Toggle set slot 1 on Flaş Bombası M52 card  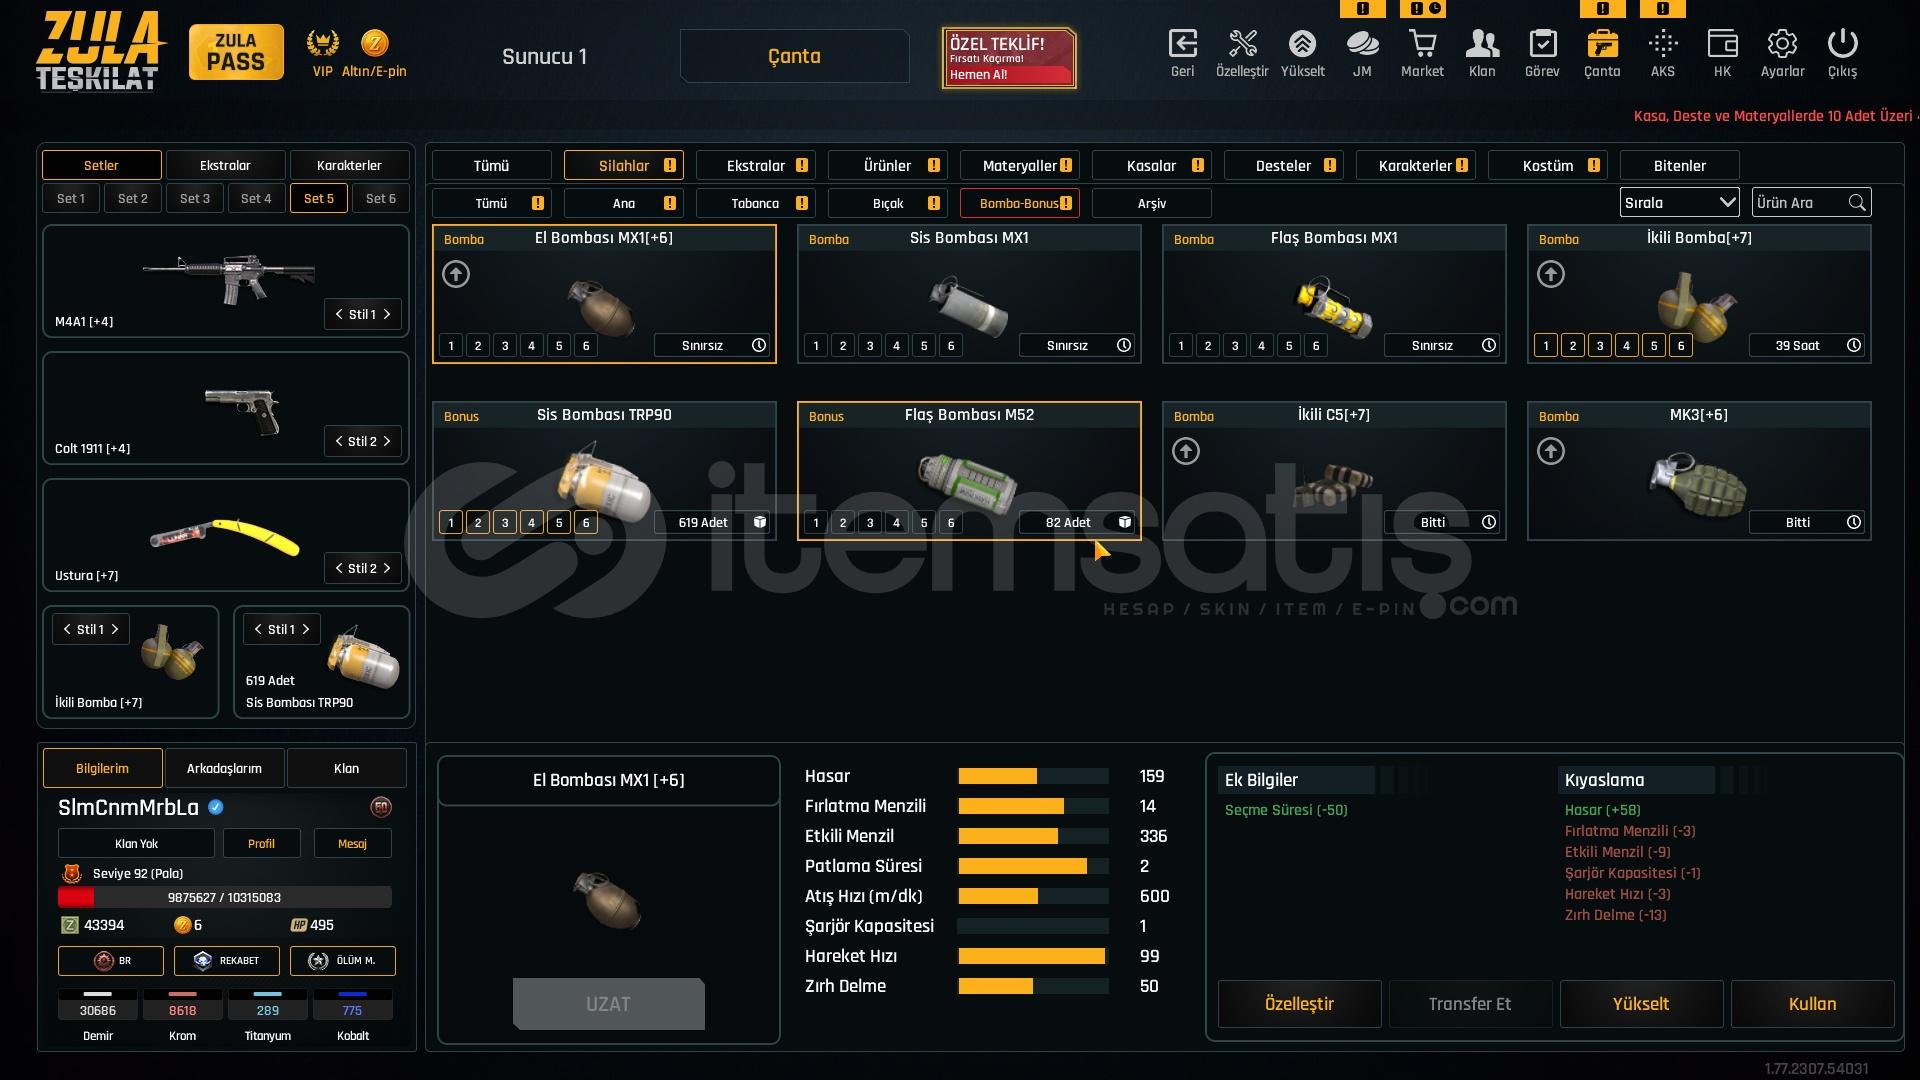pos(816,523)
